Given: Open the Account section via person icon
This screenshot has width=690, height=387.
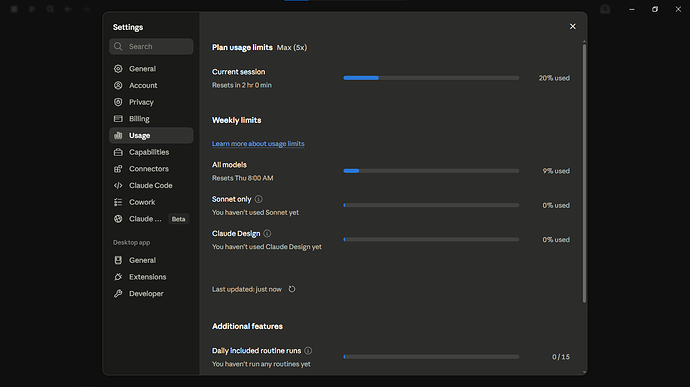Looking at the screenshot, I should [x=118, y=85].
